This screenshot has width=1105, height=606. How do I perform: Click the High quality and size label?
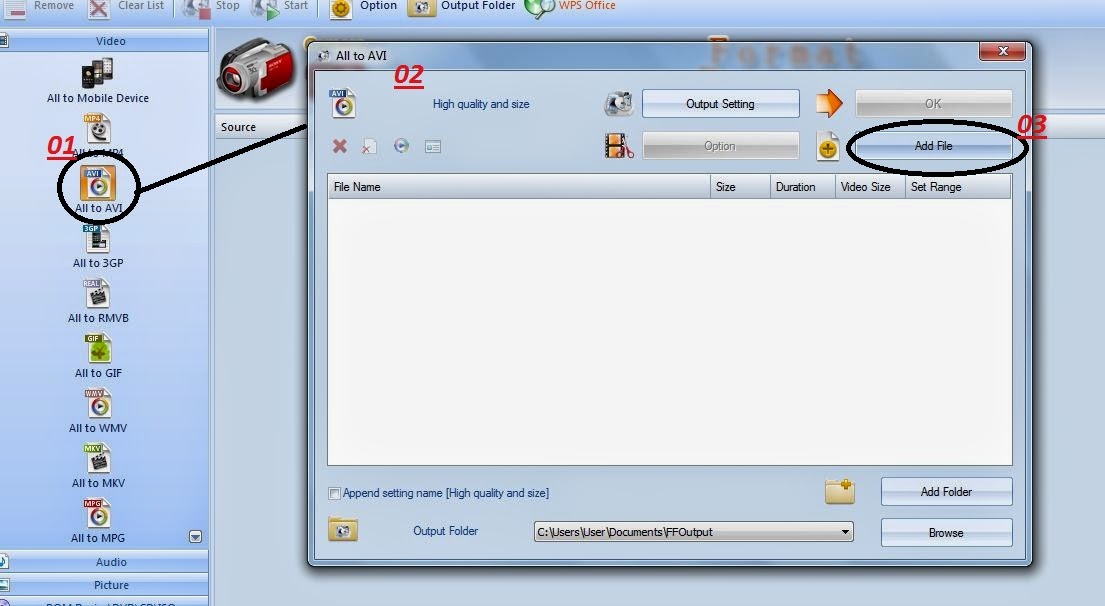(481, 104)
